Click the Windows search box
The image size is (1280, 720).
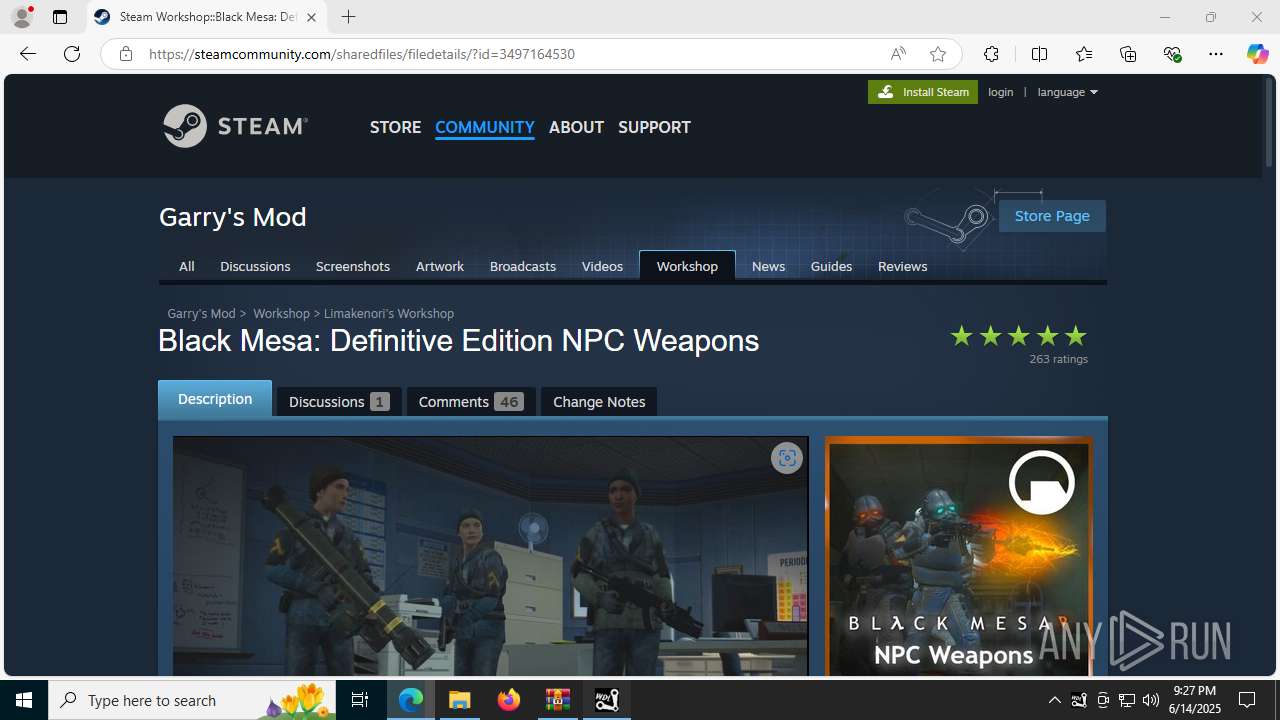(194, 700)
